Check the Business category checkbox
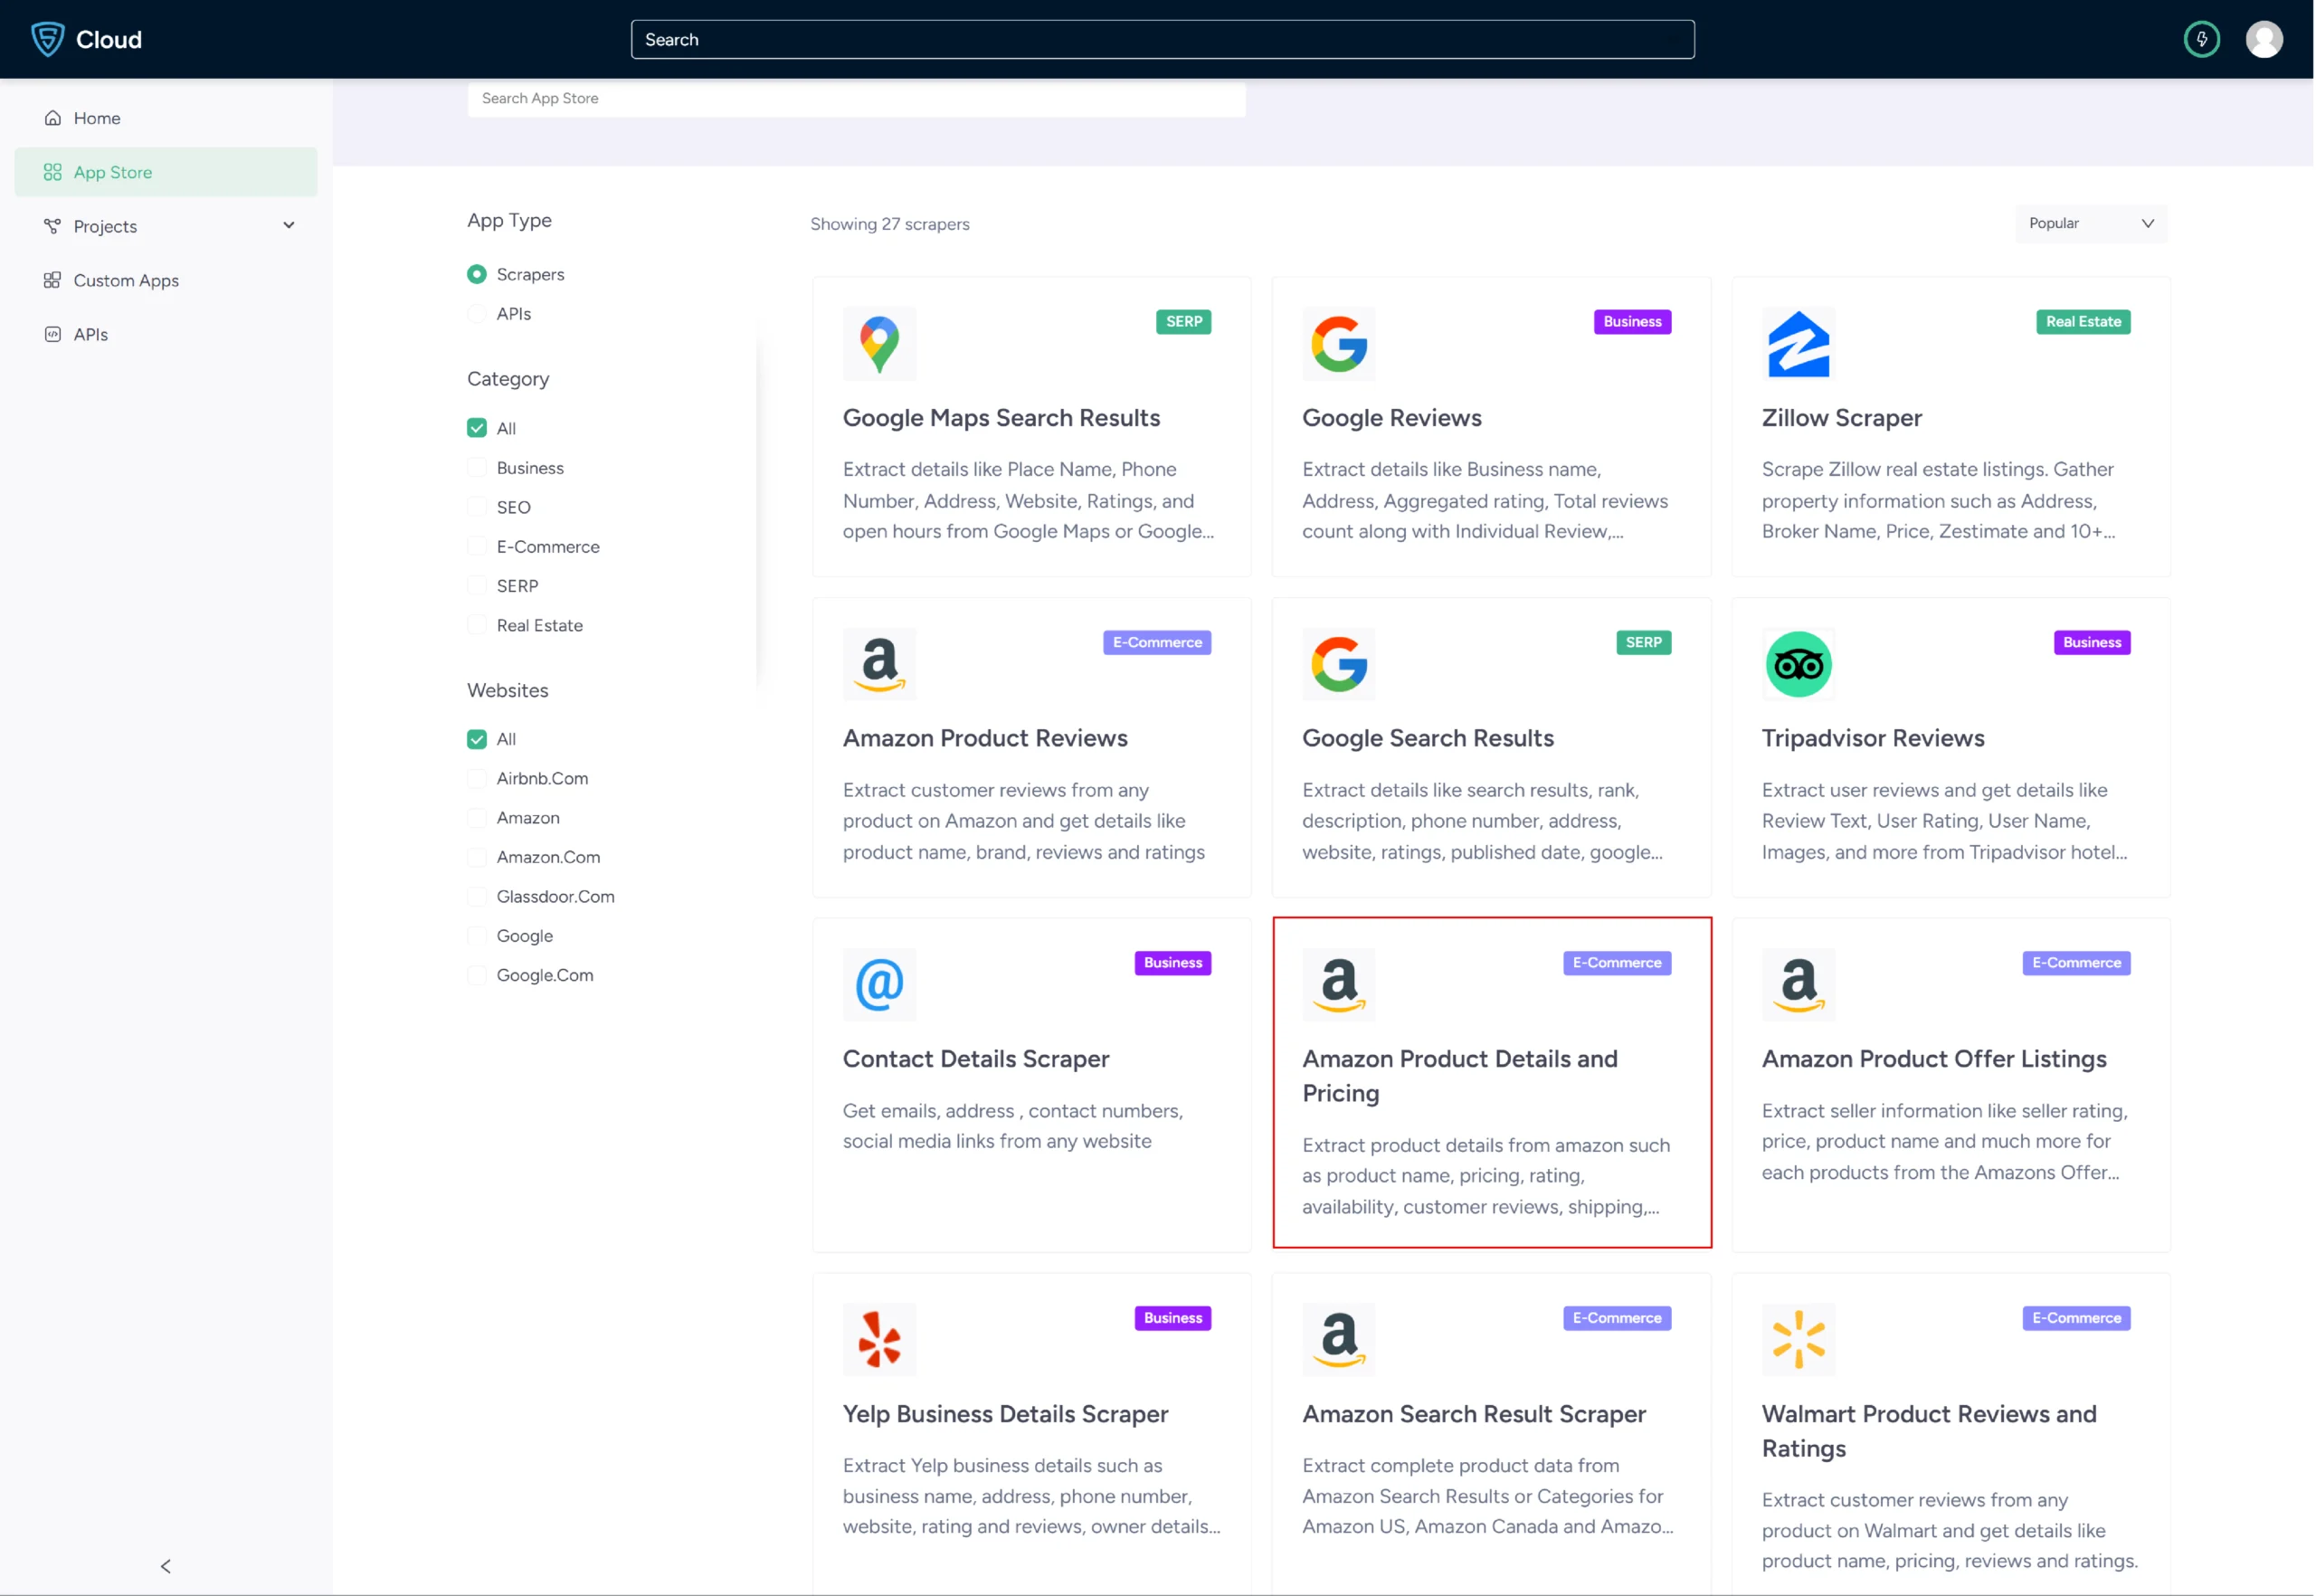Image resolution: width=2316 pixels, height=1596 pixels. (477, 468)
